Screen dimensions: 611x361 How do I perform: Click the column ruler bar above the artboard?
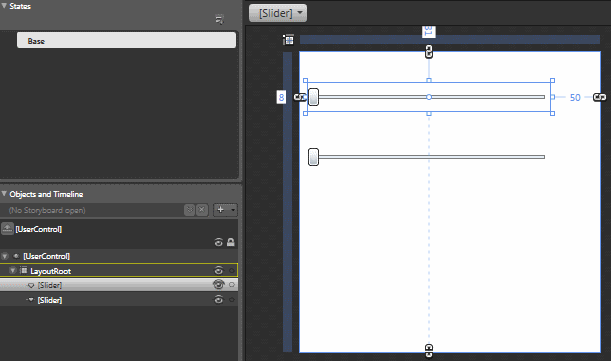coord(450,39)
